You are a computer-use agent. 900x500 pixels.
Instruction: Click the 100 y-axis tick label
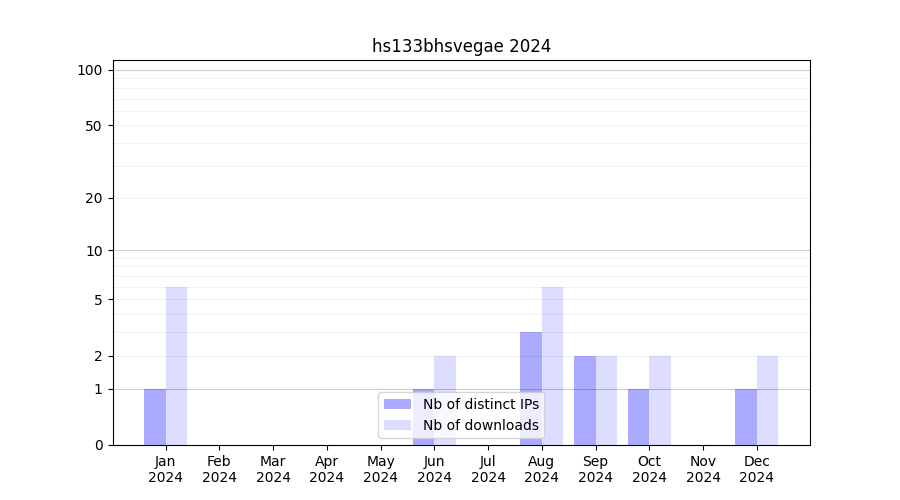coord(90,70)
